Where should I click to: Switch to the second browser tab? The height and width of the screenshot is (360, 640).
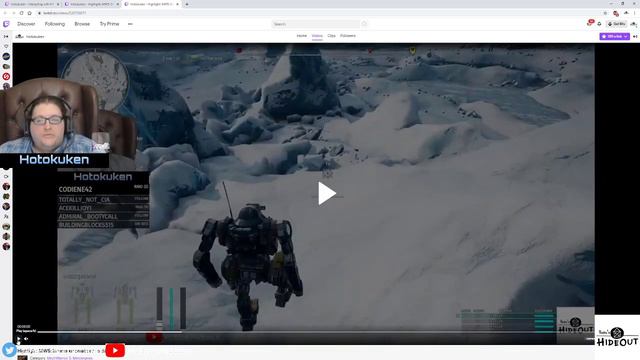[91, 4]
